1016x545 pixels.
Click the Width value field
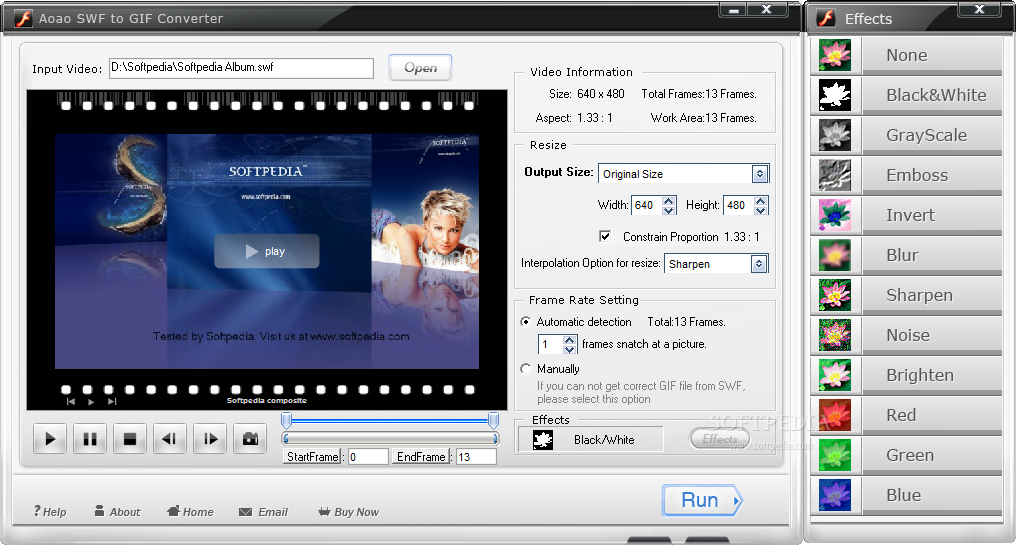pyautogui.click(x=647, y=205)
